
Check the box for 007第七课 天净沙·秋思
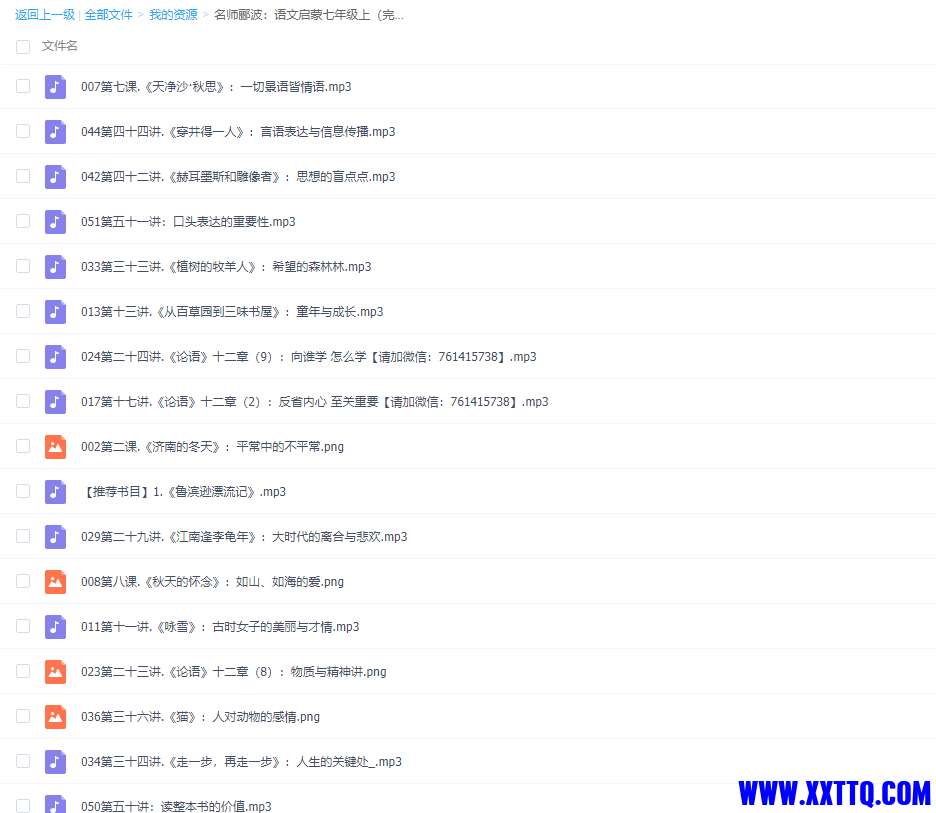[x=23, y=86]
